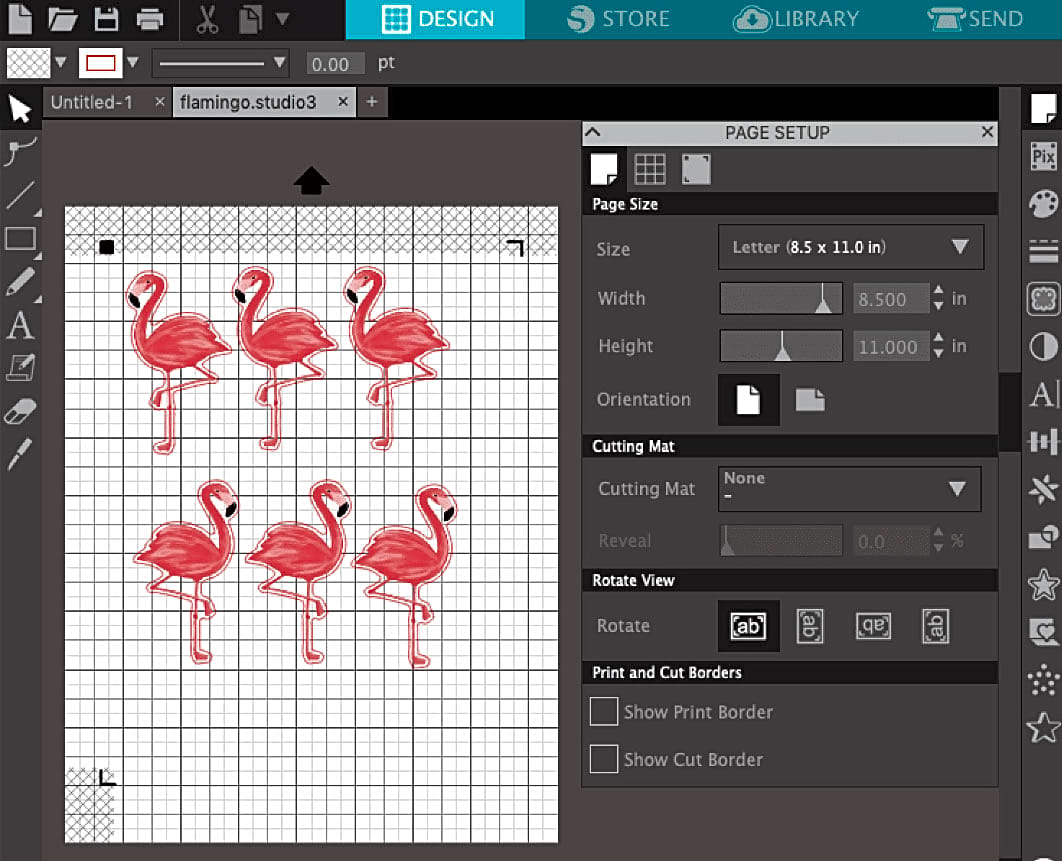Open the STORE tab
The image size is (1062, 861).
pos(618,19)
